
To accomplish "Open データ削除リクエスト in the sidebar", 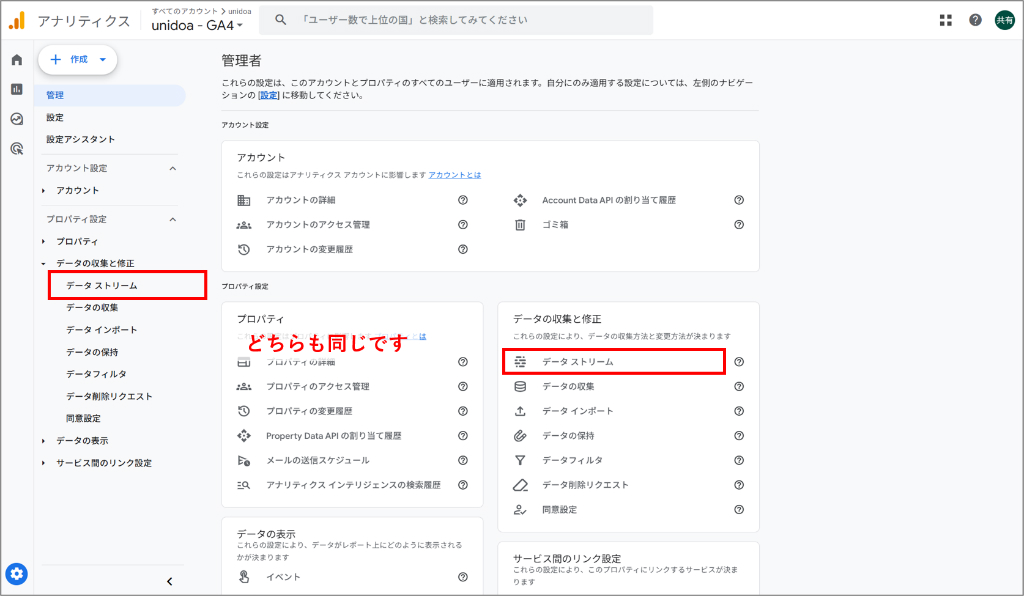I will click(109, 396).
